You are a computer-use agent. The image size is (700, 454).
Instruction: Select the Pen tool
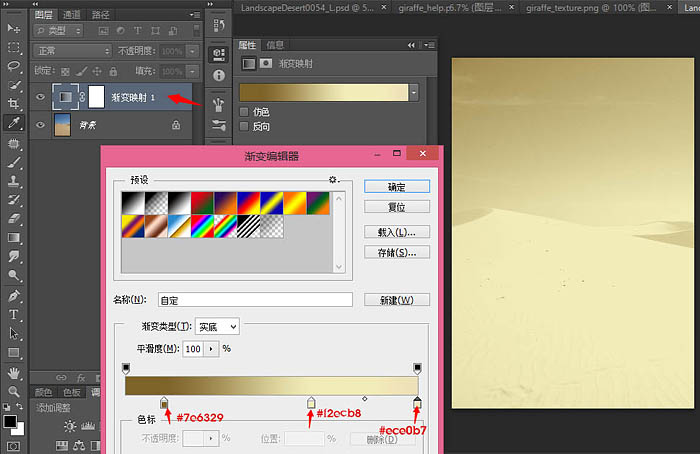(14, 296)
